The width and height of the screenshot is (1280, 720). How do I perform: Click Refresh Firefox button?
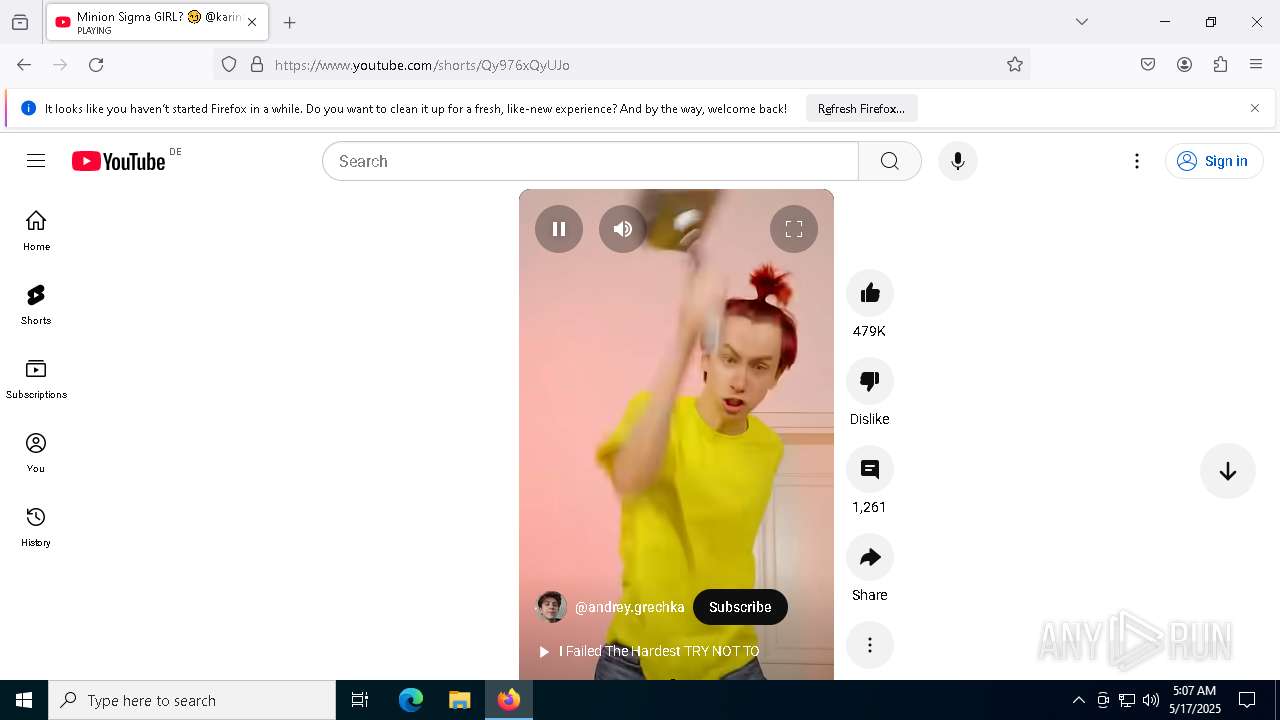pos(861,108)
